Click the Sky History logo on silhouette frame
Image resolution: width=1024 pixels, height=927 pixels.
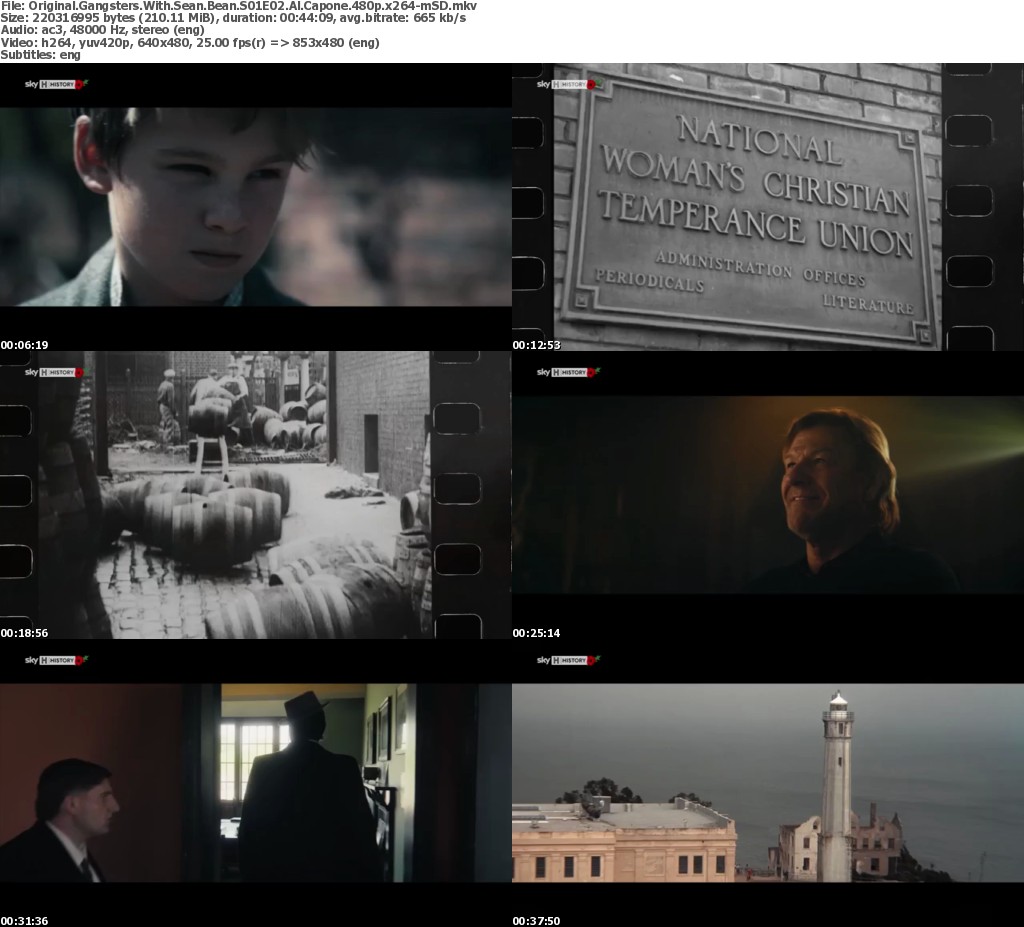click(56, 660)
